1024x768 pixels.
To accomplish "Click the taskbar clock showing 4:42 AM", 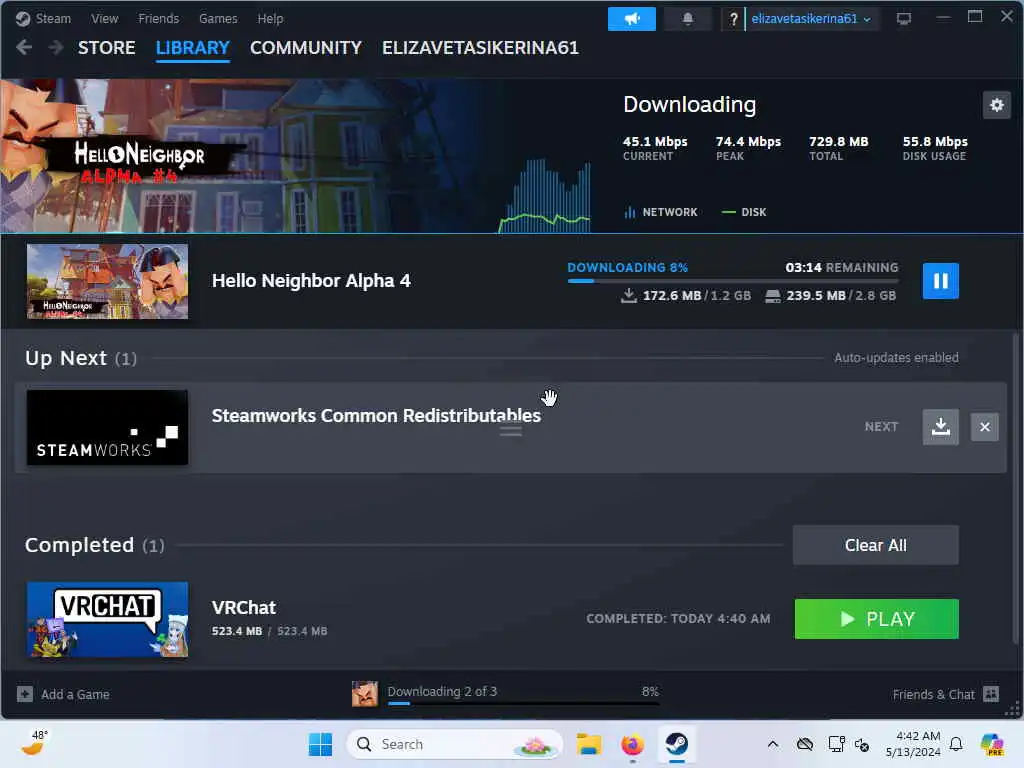I will (913, 744).
